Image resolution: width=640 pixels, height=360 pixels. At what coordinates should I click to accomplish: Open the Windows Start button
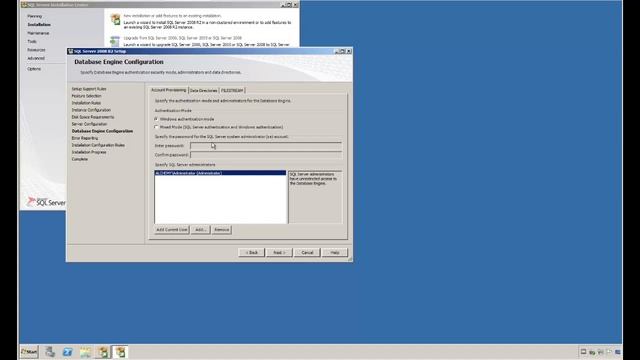[x=29, y=352]
